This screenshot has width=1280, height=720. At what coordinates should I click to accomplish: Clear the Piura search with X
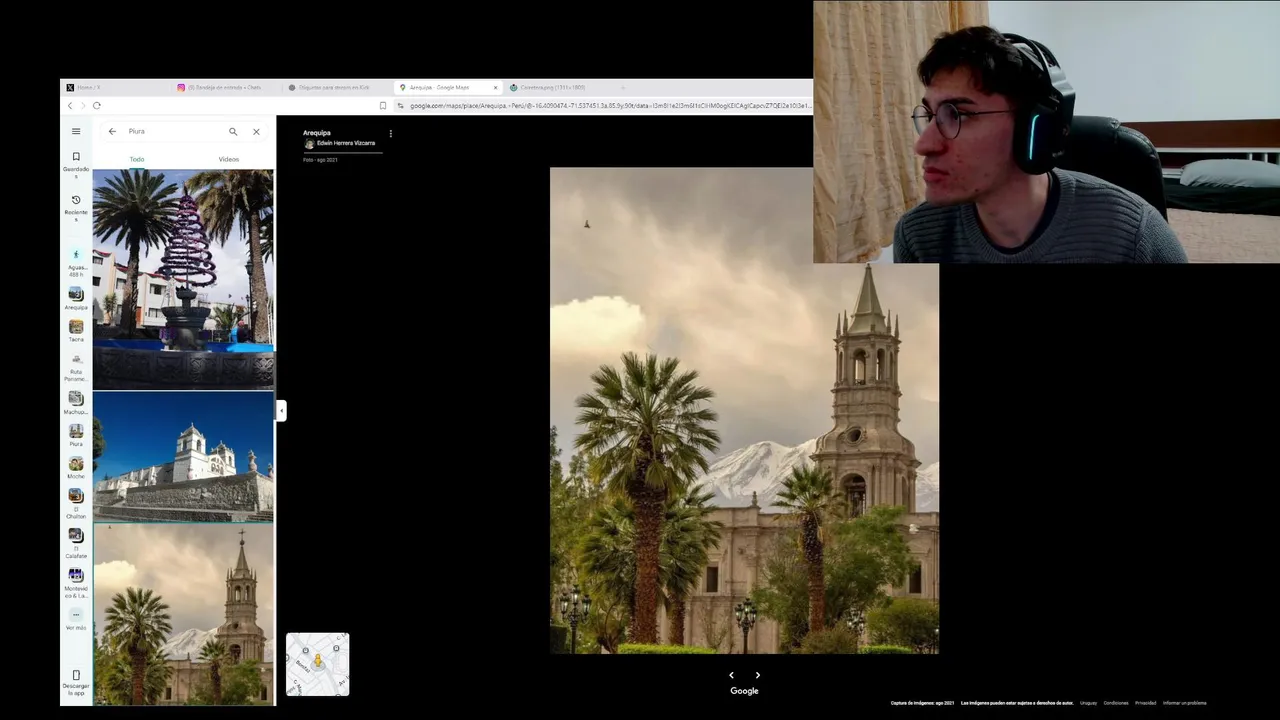256,131
